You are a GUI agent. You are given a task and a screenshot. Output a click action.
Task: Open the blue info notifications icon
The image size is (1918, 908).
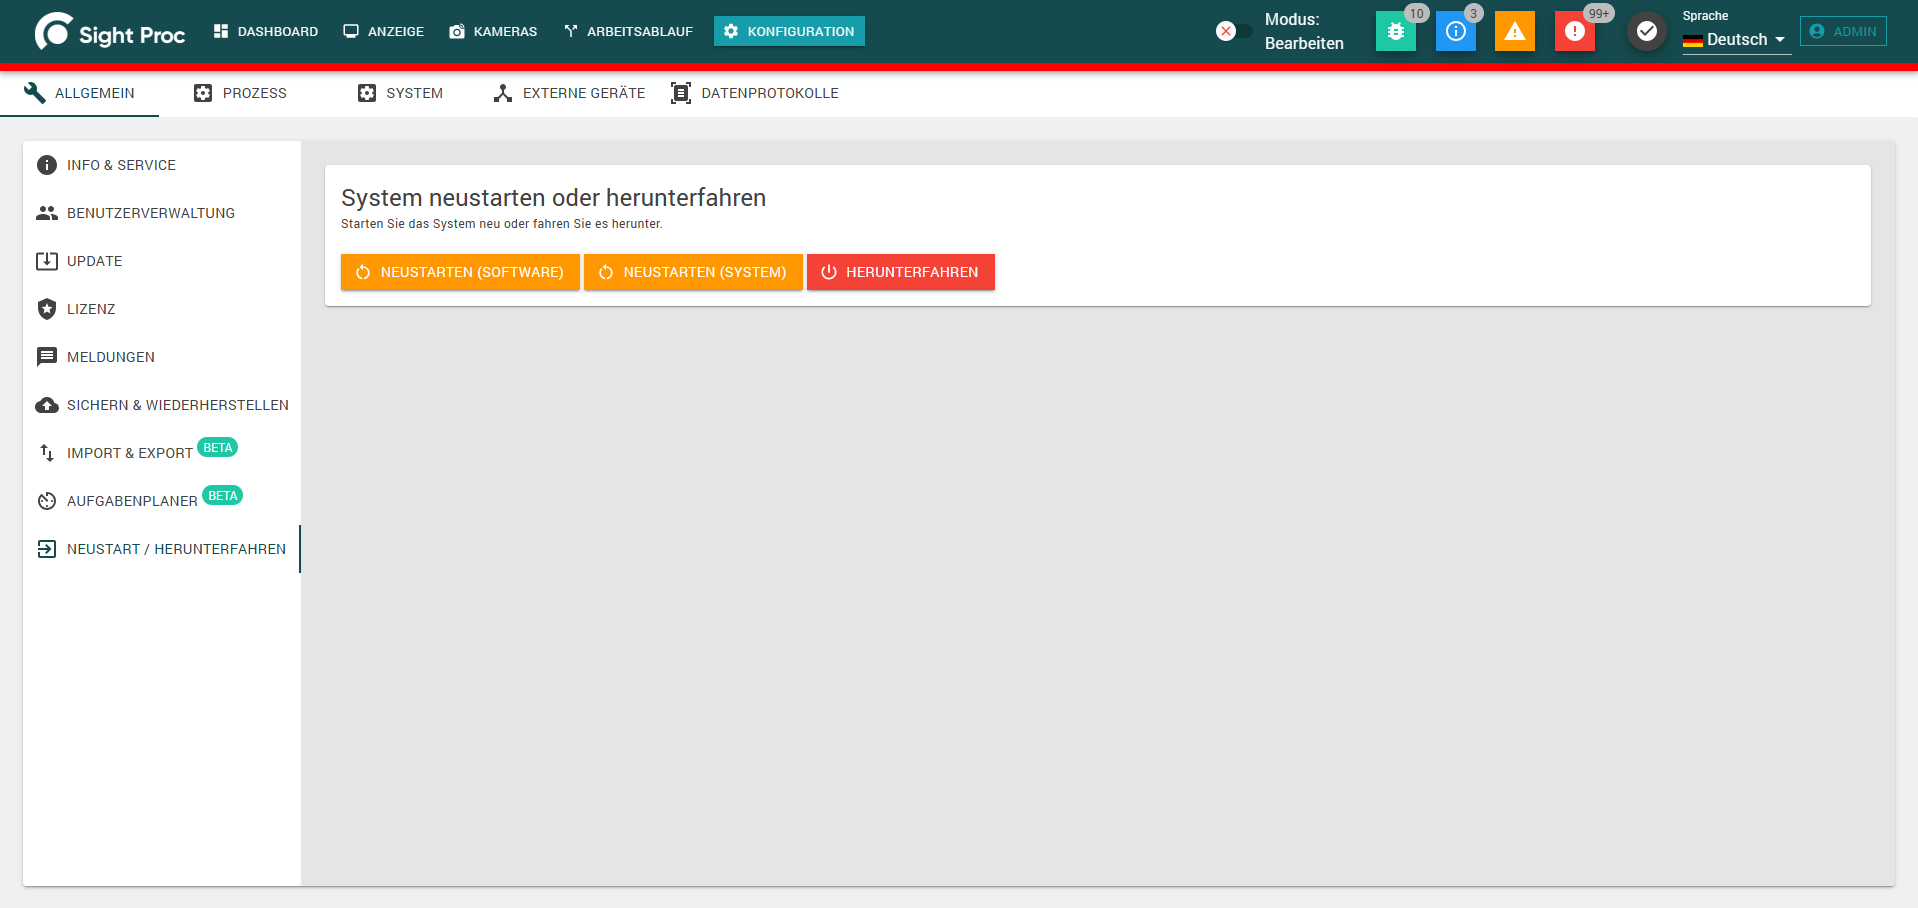(x=1455, y=31)
